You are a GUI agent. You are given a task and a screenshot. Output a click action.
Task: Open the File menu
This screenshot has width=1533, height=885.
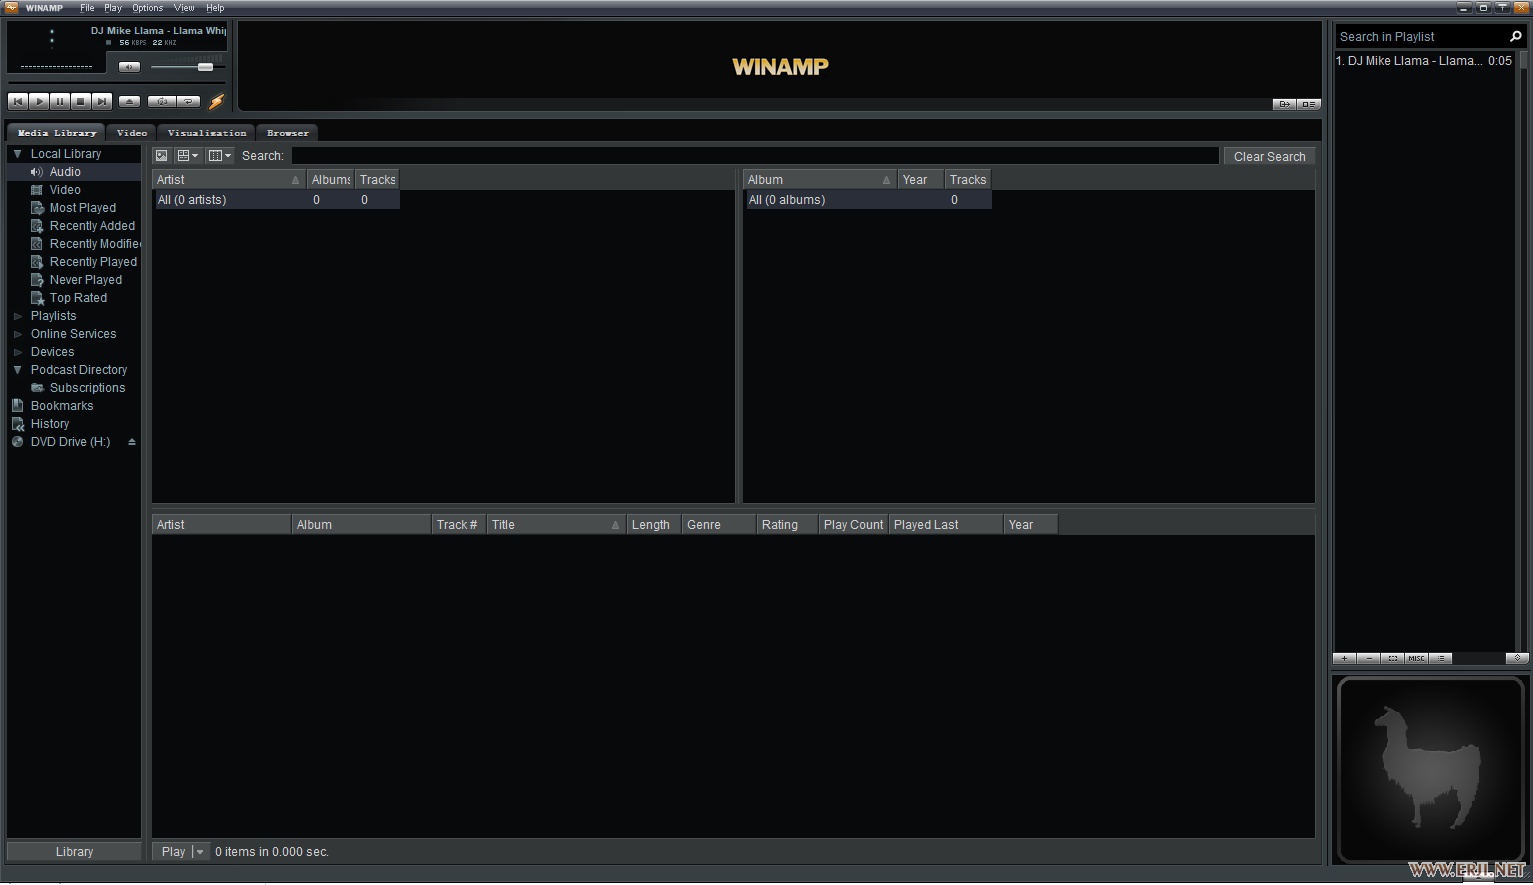[x=87, y=8]
